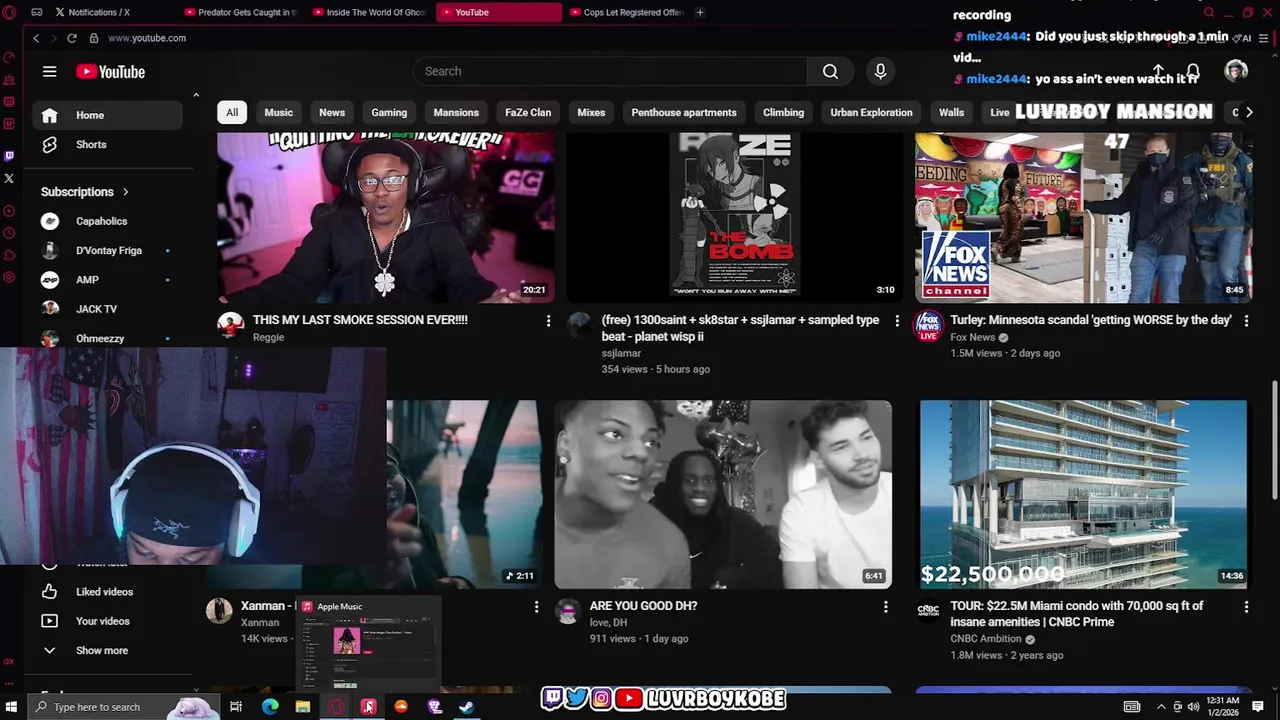Start voice search with the microphone icon
The height and width of the screenshot is (720, 1280).
click(x=880, y=71)
